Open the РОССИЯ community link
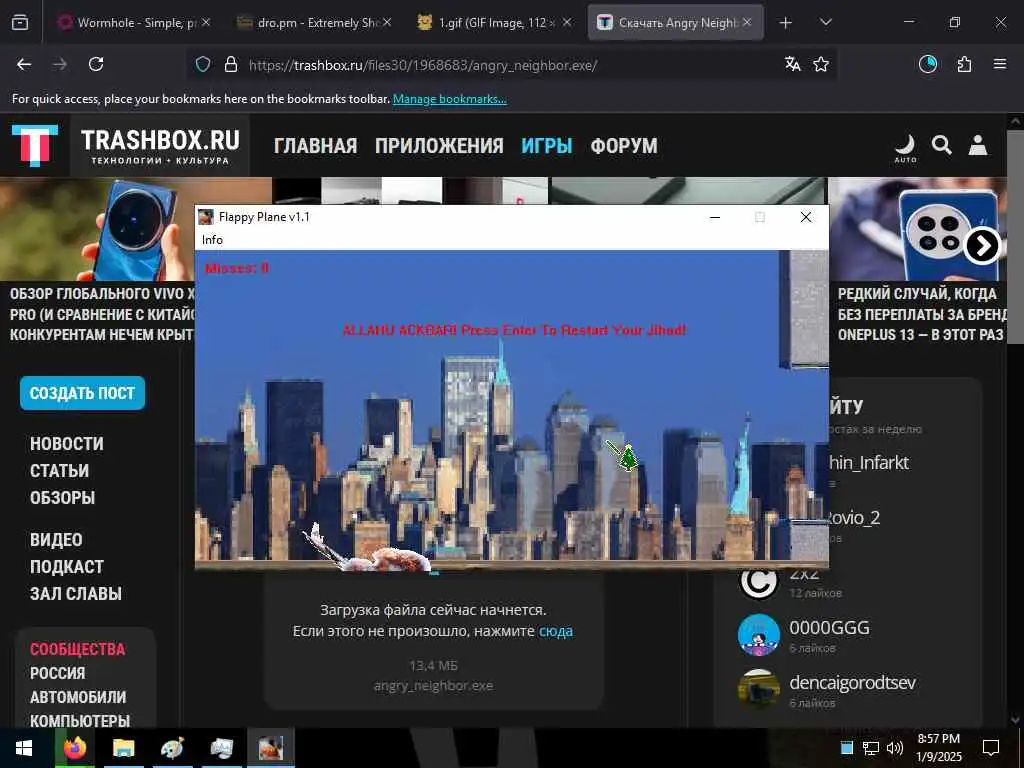Image resolution: width=1024 pixels, height=768 pixels. pyautogui.click(x=57, y=673)
